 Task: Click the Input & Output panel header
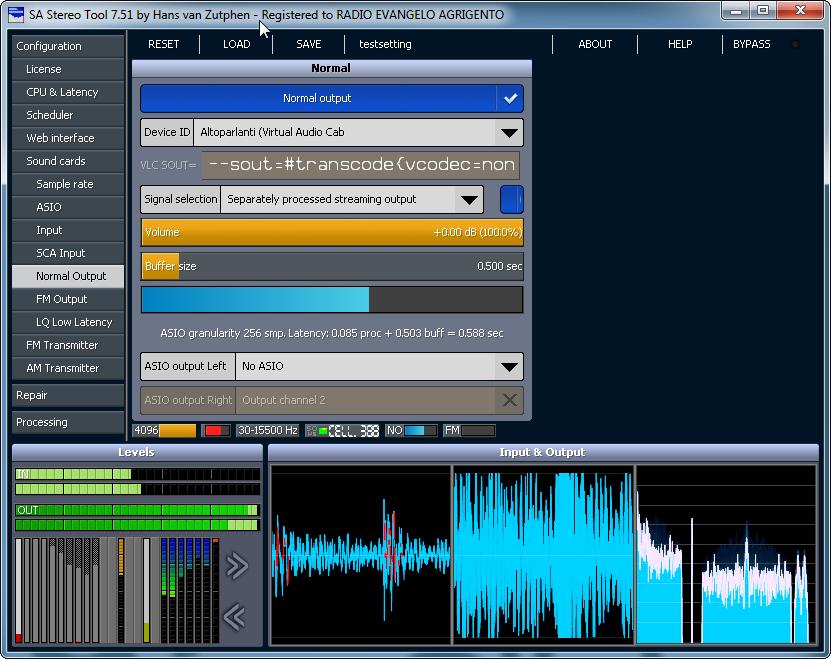(x=543, y=452)
